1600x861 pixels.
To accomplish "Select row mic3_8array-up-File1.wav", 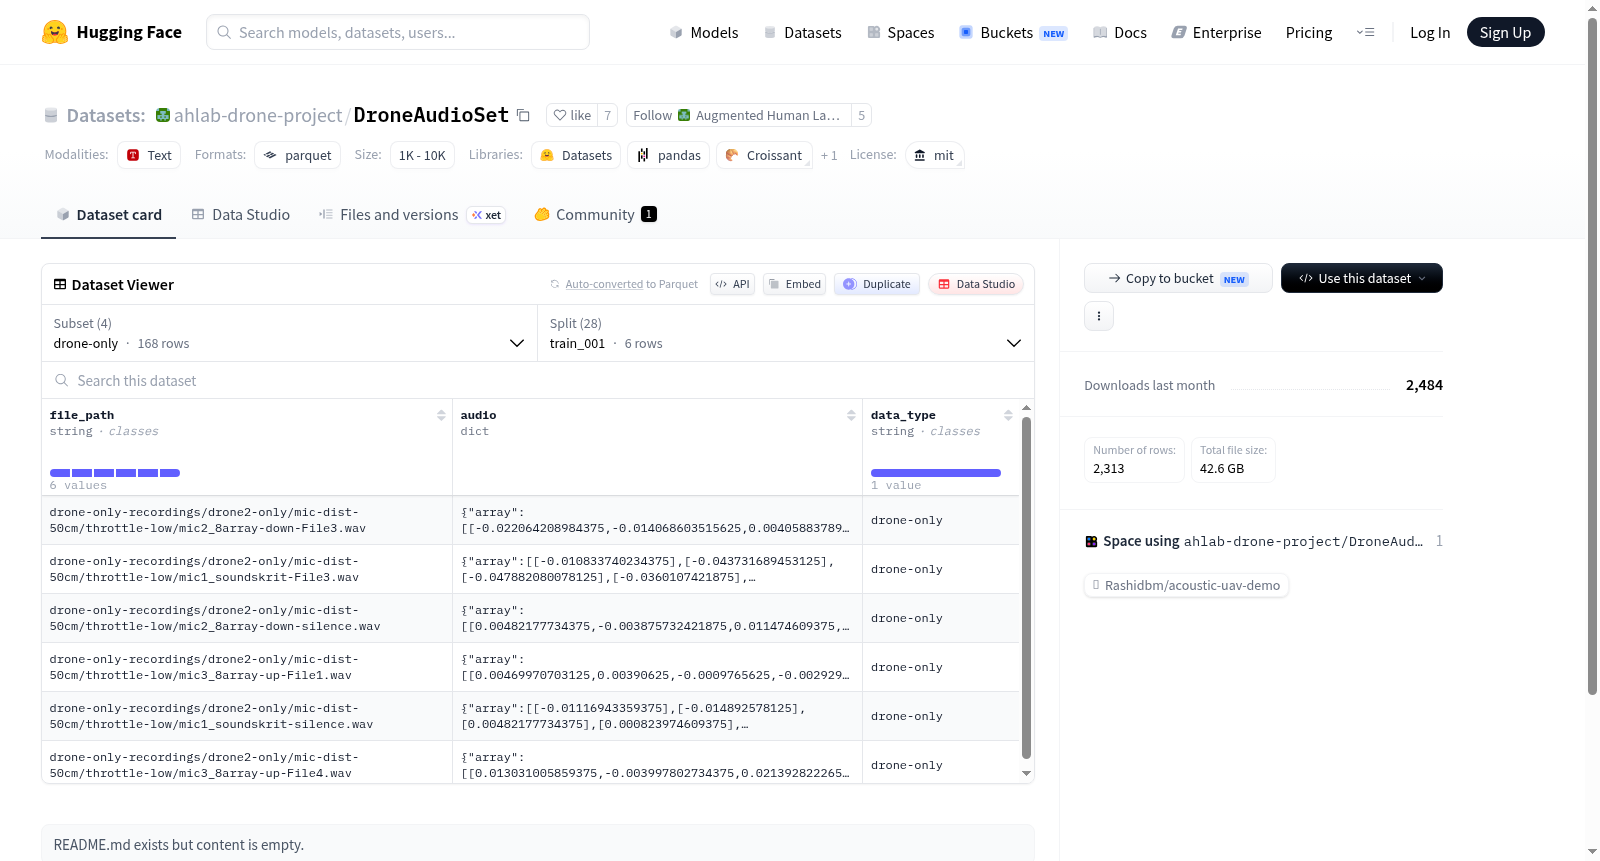I will 531,667.
